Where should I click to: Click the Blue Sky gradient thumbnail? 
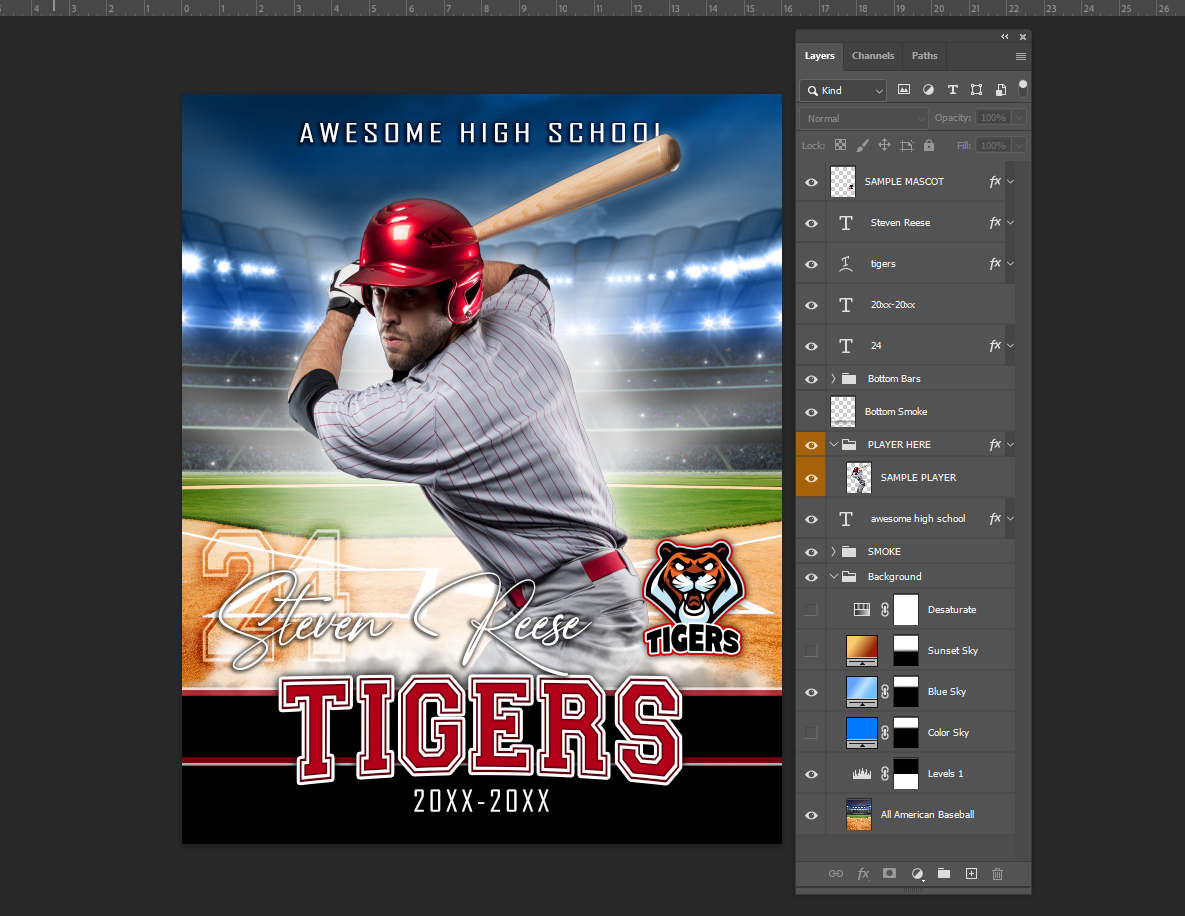pyautogui.click(x=862, y=692)
